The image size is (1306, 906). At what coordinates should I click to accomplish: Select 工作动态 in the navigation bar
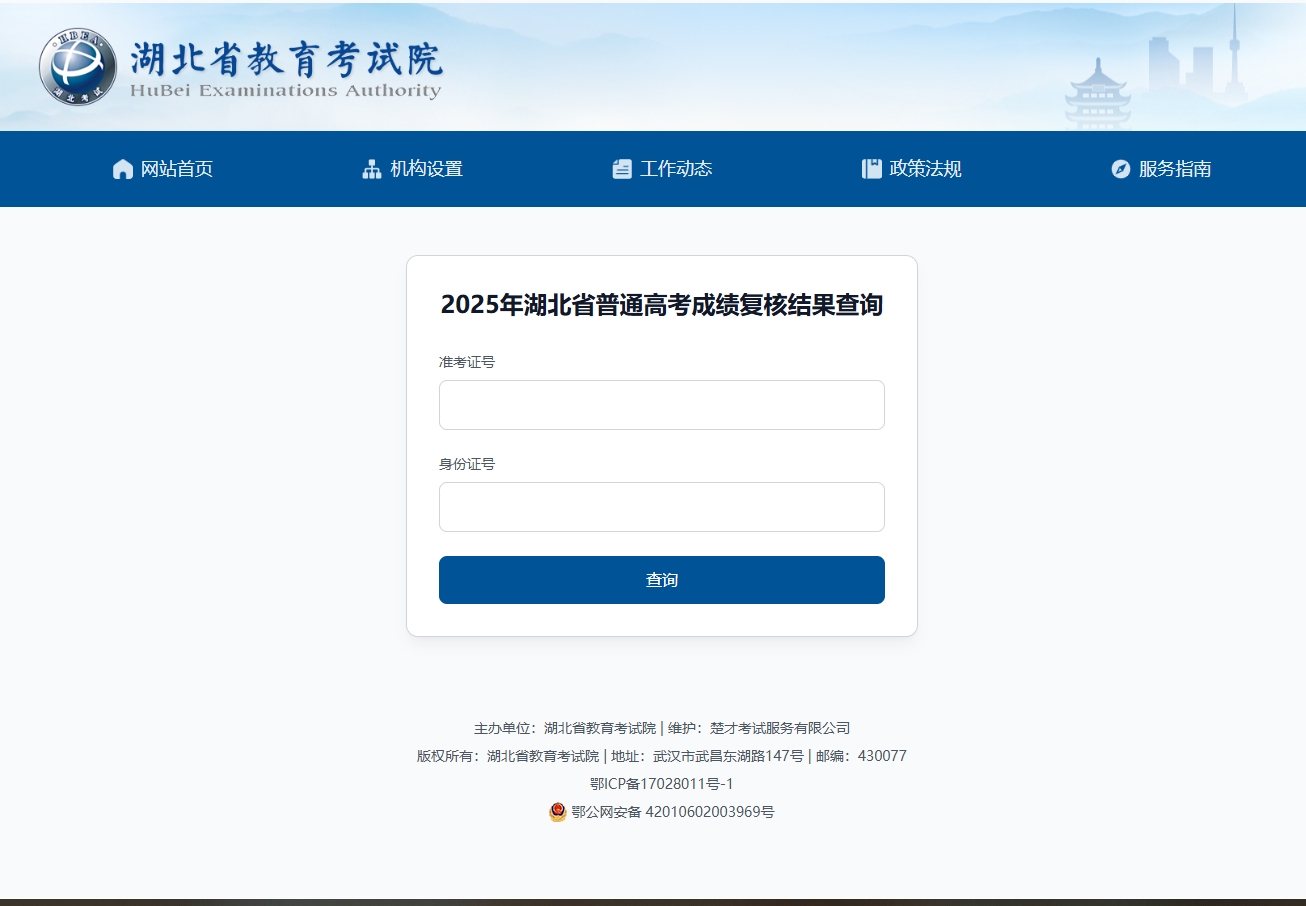click(x=676, y=168)
